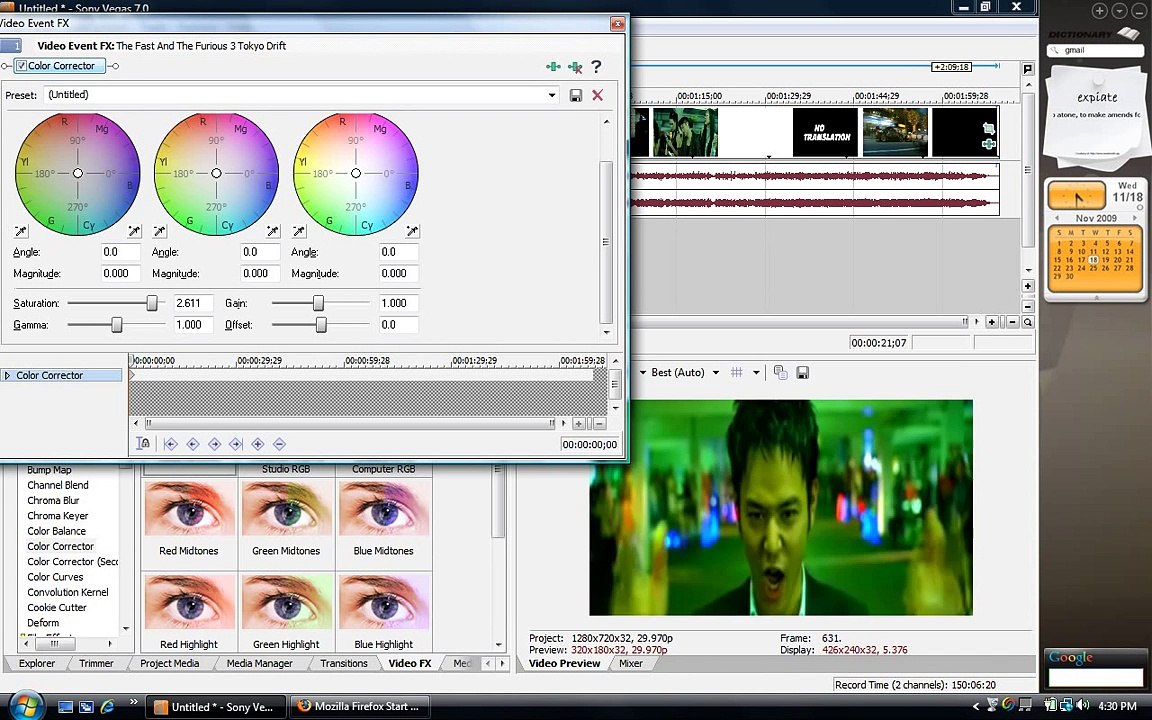1152x720 pixels.
Task: Choose the Green Midtones preset thumbnail
Action: 286,508
